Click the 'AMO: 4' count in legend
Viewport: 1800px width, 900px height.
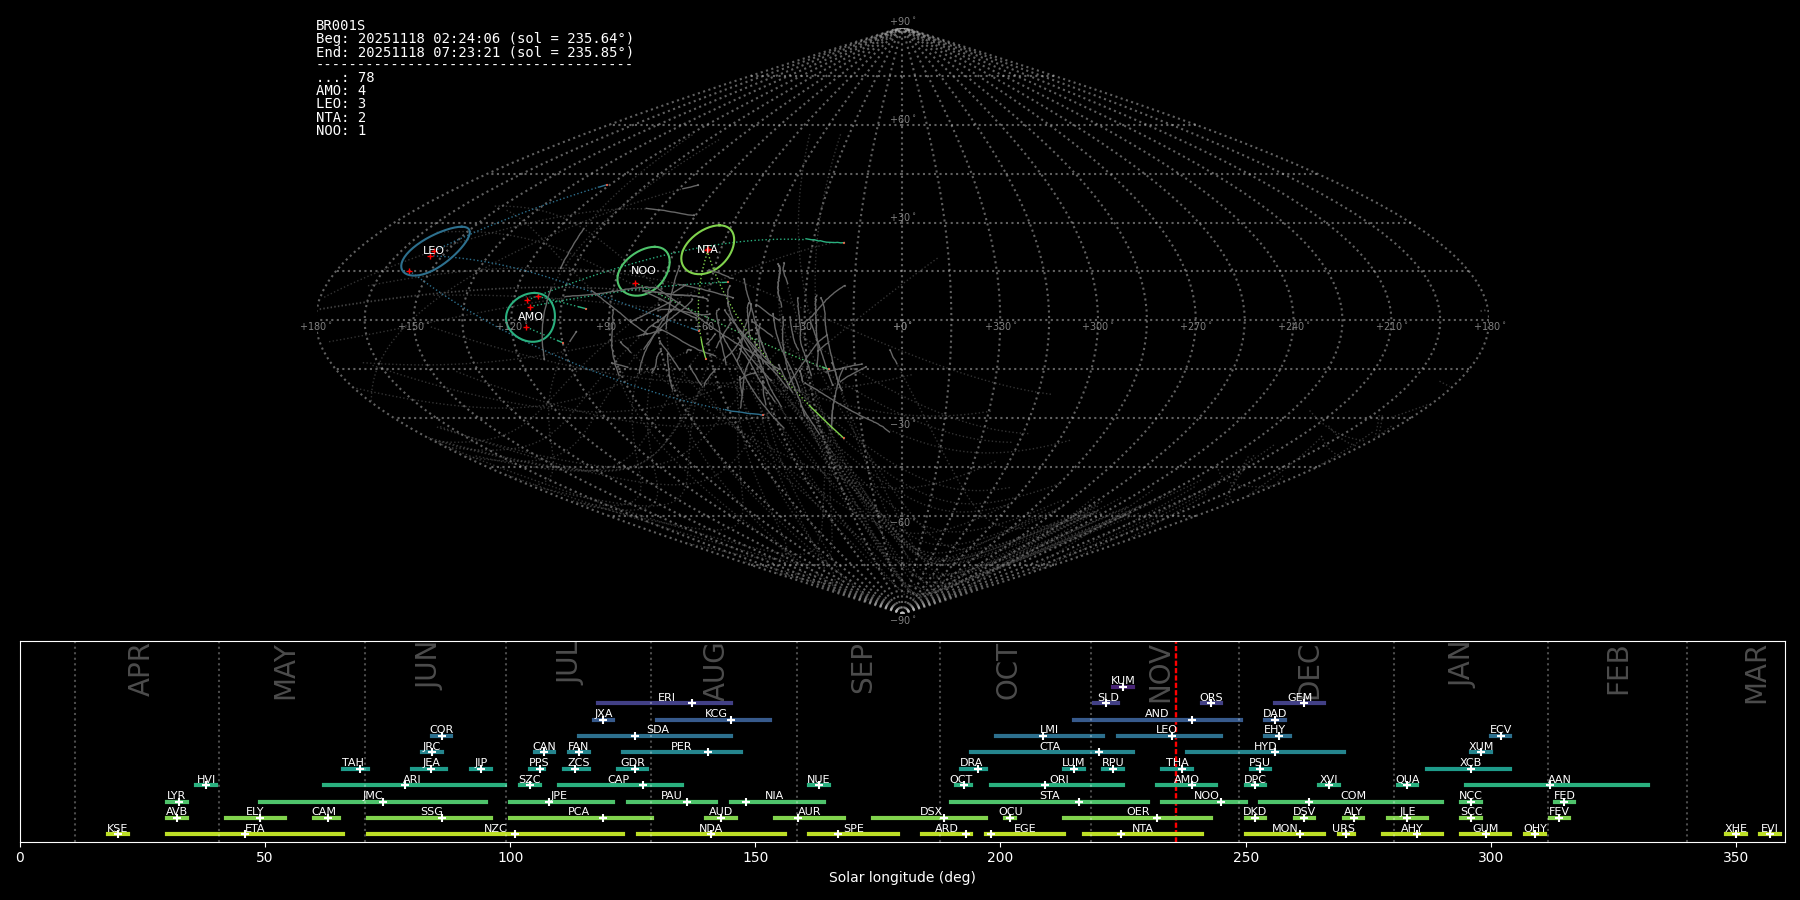tap(341, 91)
